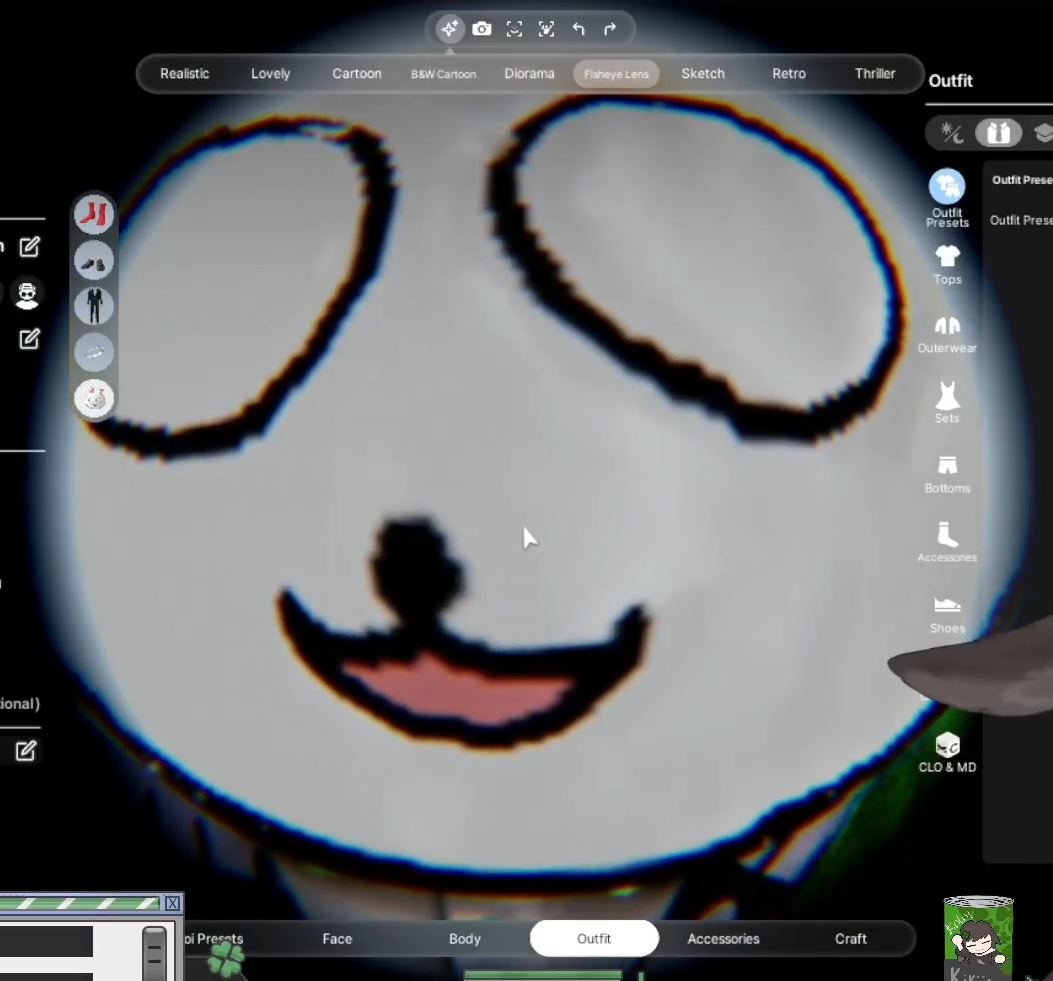This screenshot has height=981, width=1053.
Task: Apply the Diorama filter
Action: (x=529, y=74)
